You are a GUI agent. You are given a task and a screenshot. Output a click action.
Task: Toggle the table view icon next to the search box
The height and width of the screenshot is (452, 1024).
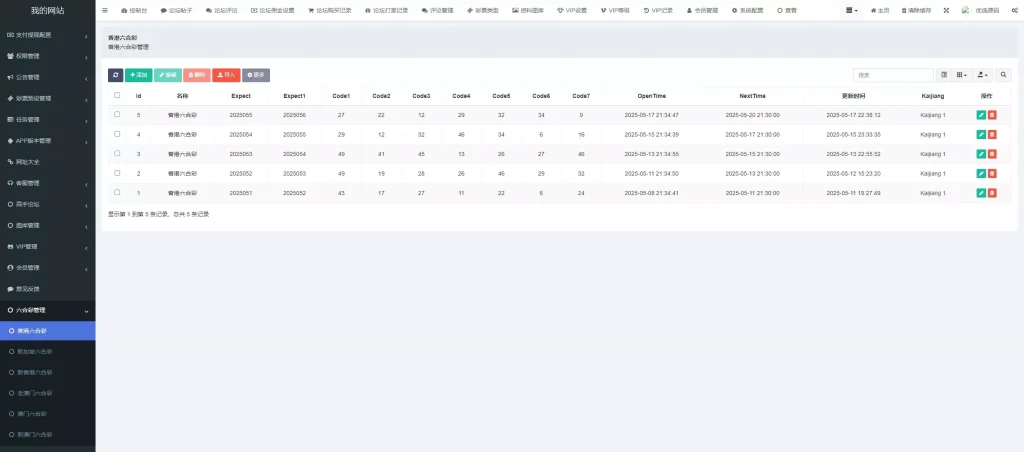pyautogui.click(x=944, y=75)
